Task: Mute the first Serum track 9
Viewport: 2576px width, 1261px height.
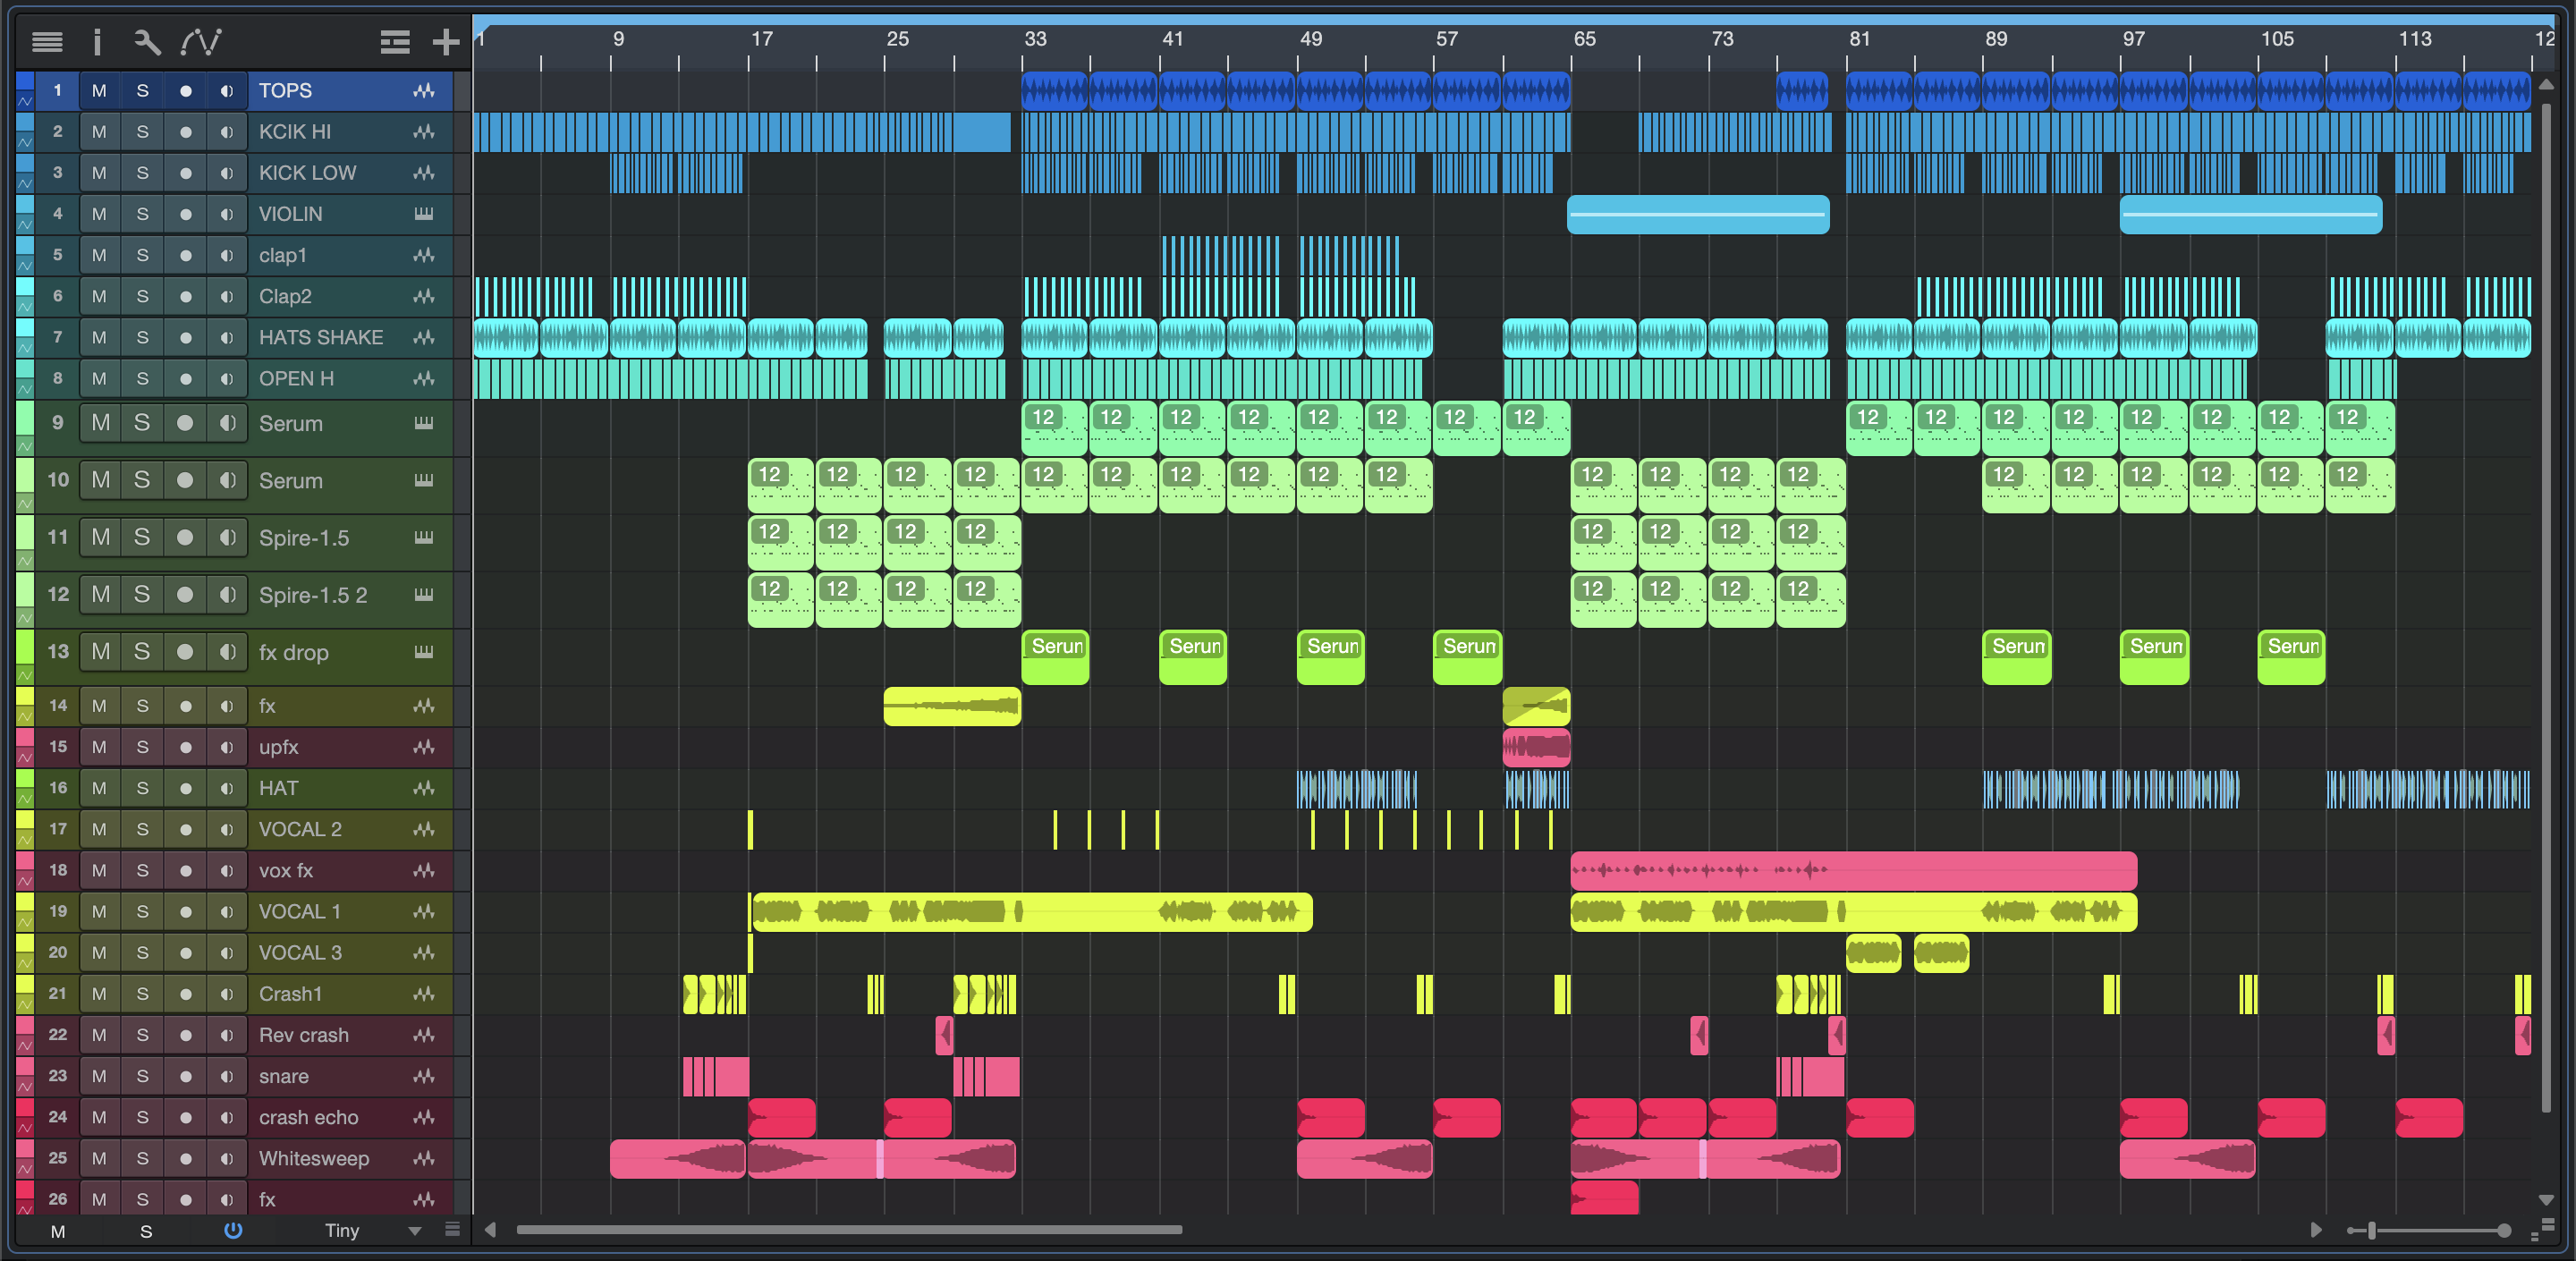Action: click(100, 423)
